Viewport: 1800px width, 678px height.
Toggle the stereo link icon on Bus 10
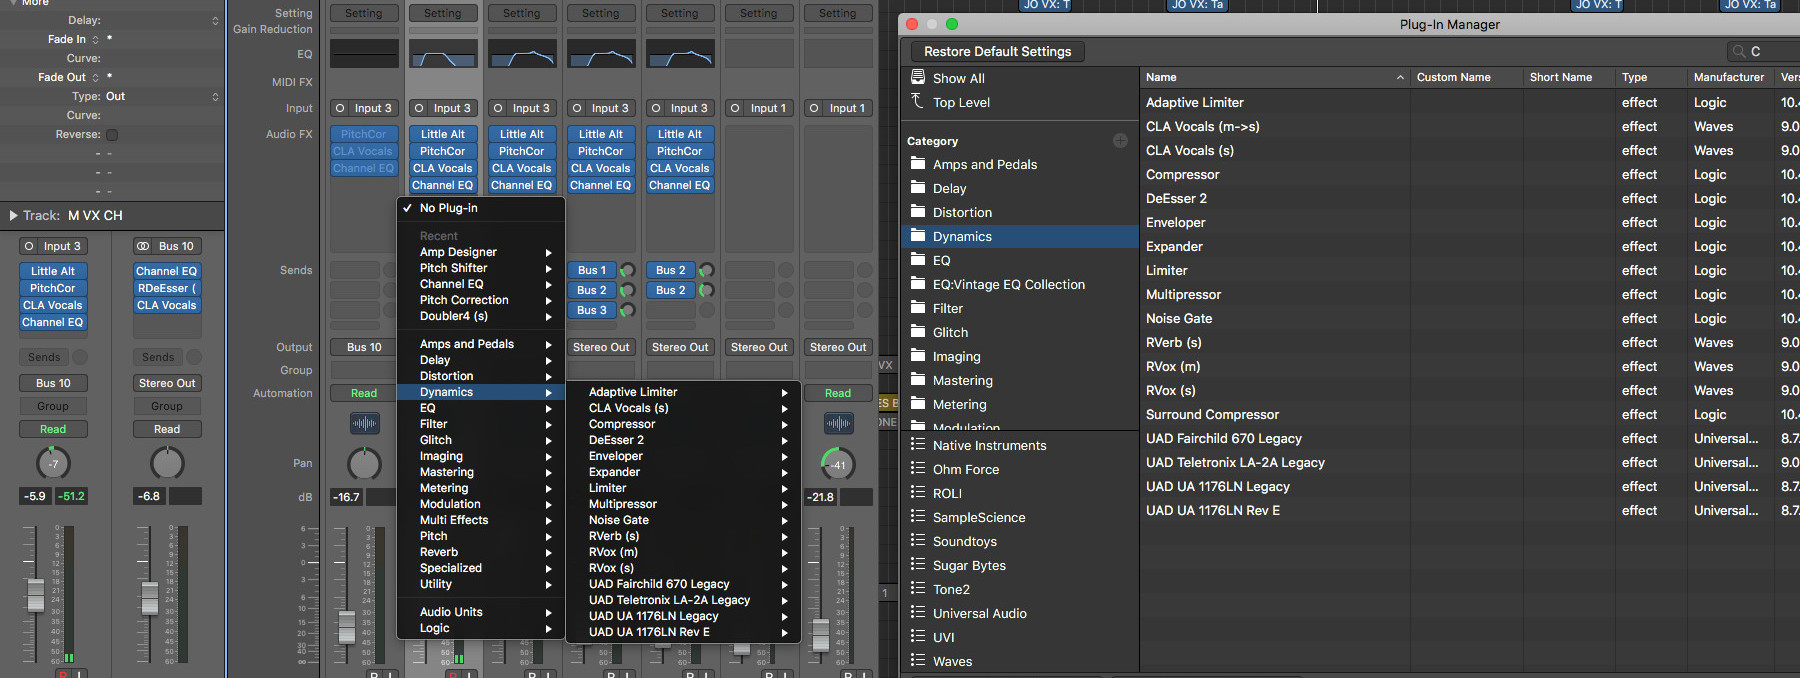tap(144, 246)
